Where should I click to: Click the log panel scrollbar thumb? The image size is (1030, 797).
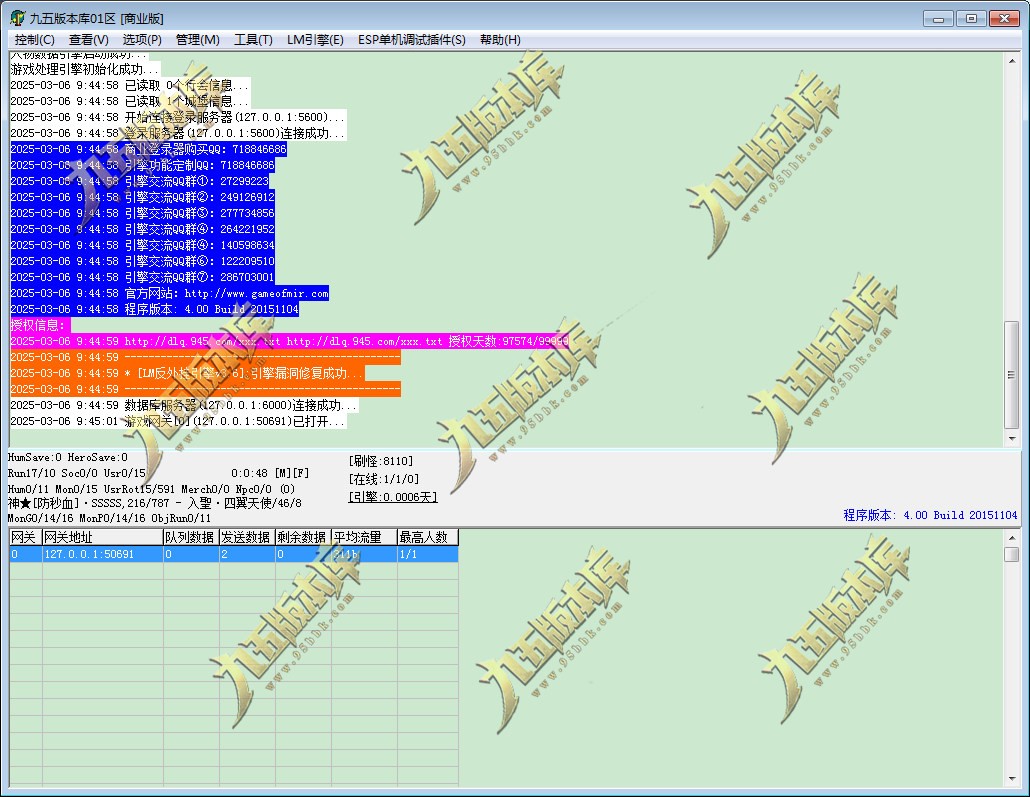[1012, 375]
